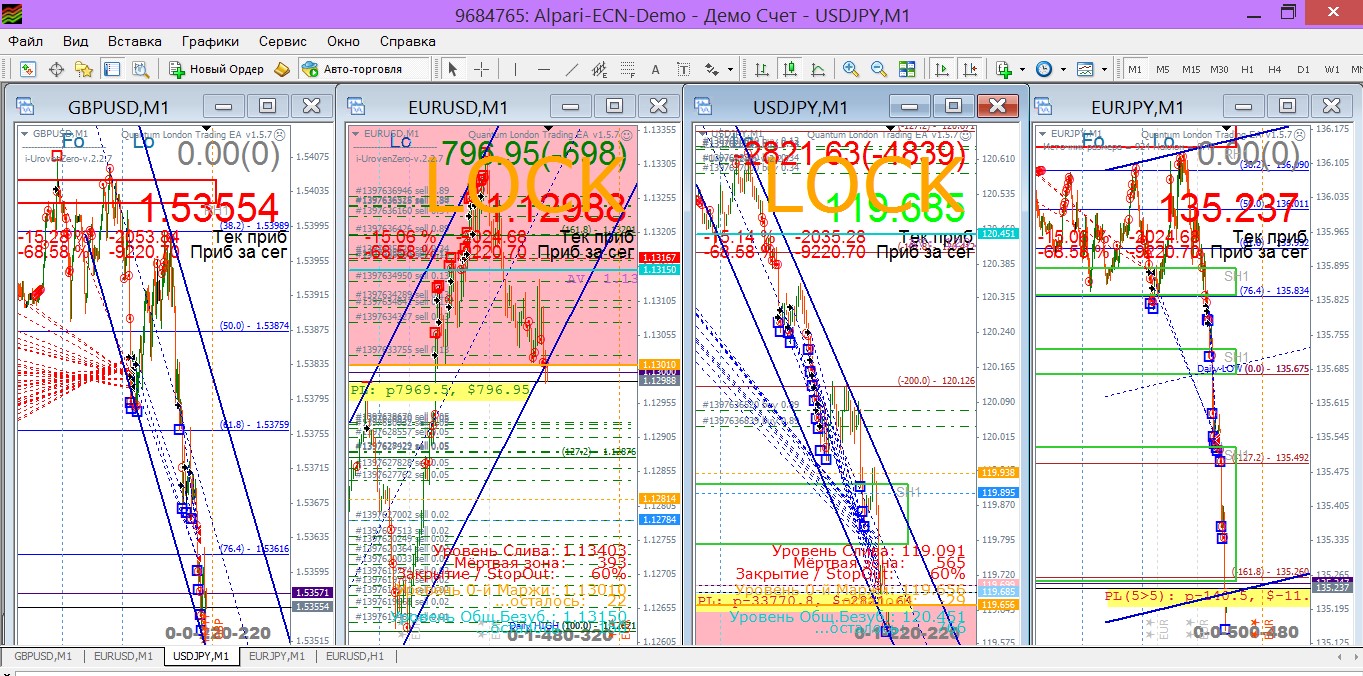This screenshot has height=676, width=1363.
Task: Switch to the GBPUSD,M1 bottom tab
Action: (x=41, y=656)
